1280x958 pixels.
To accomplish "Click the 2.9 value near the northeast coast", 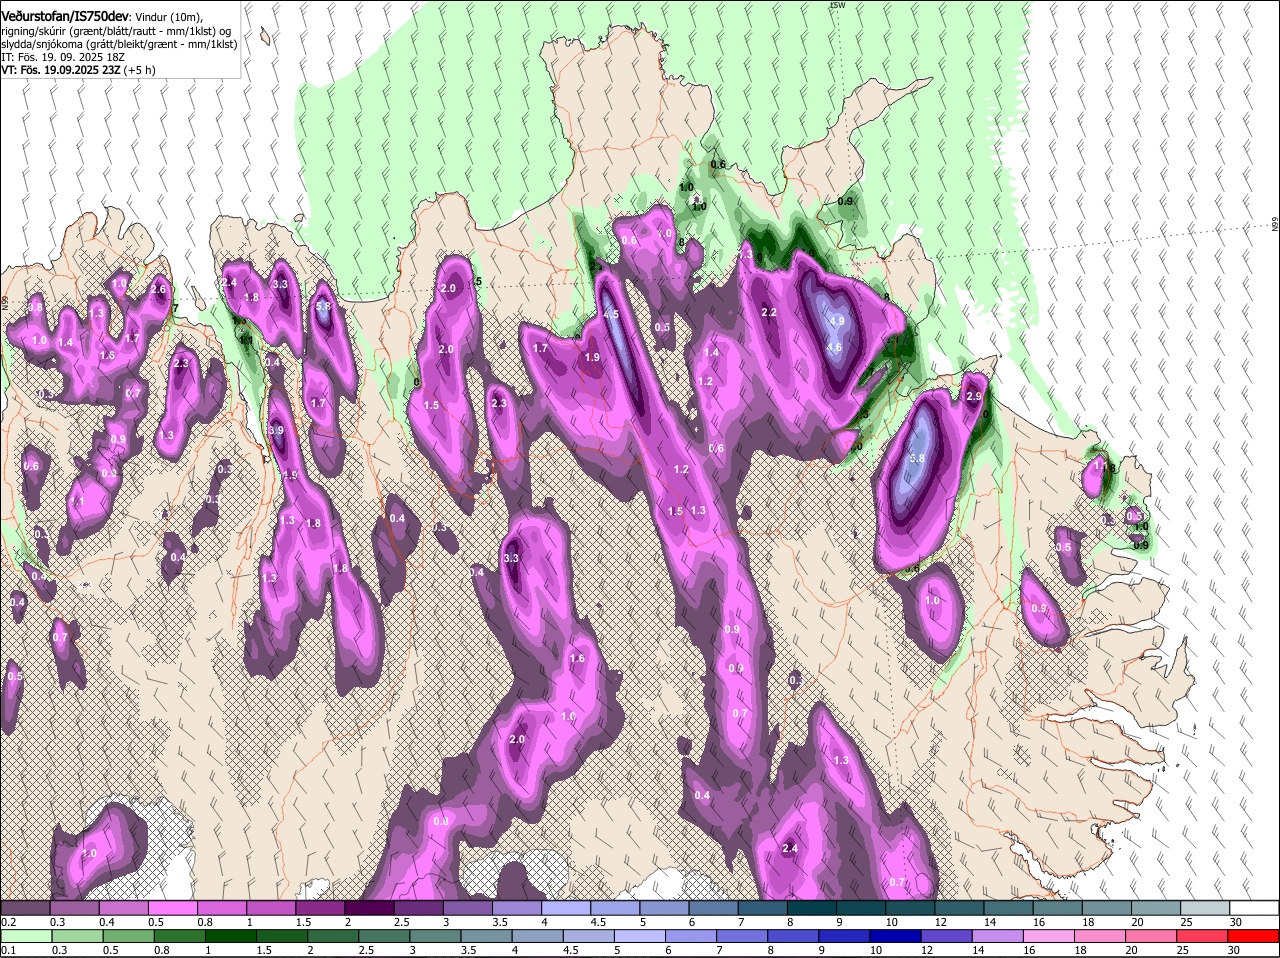I will click(974, 397).
